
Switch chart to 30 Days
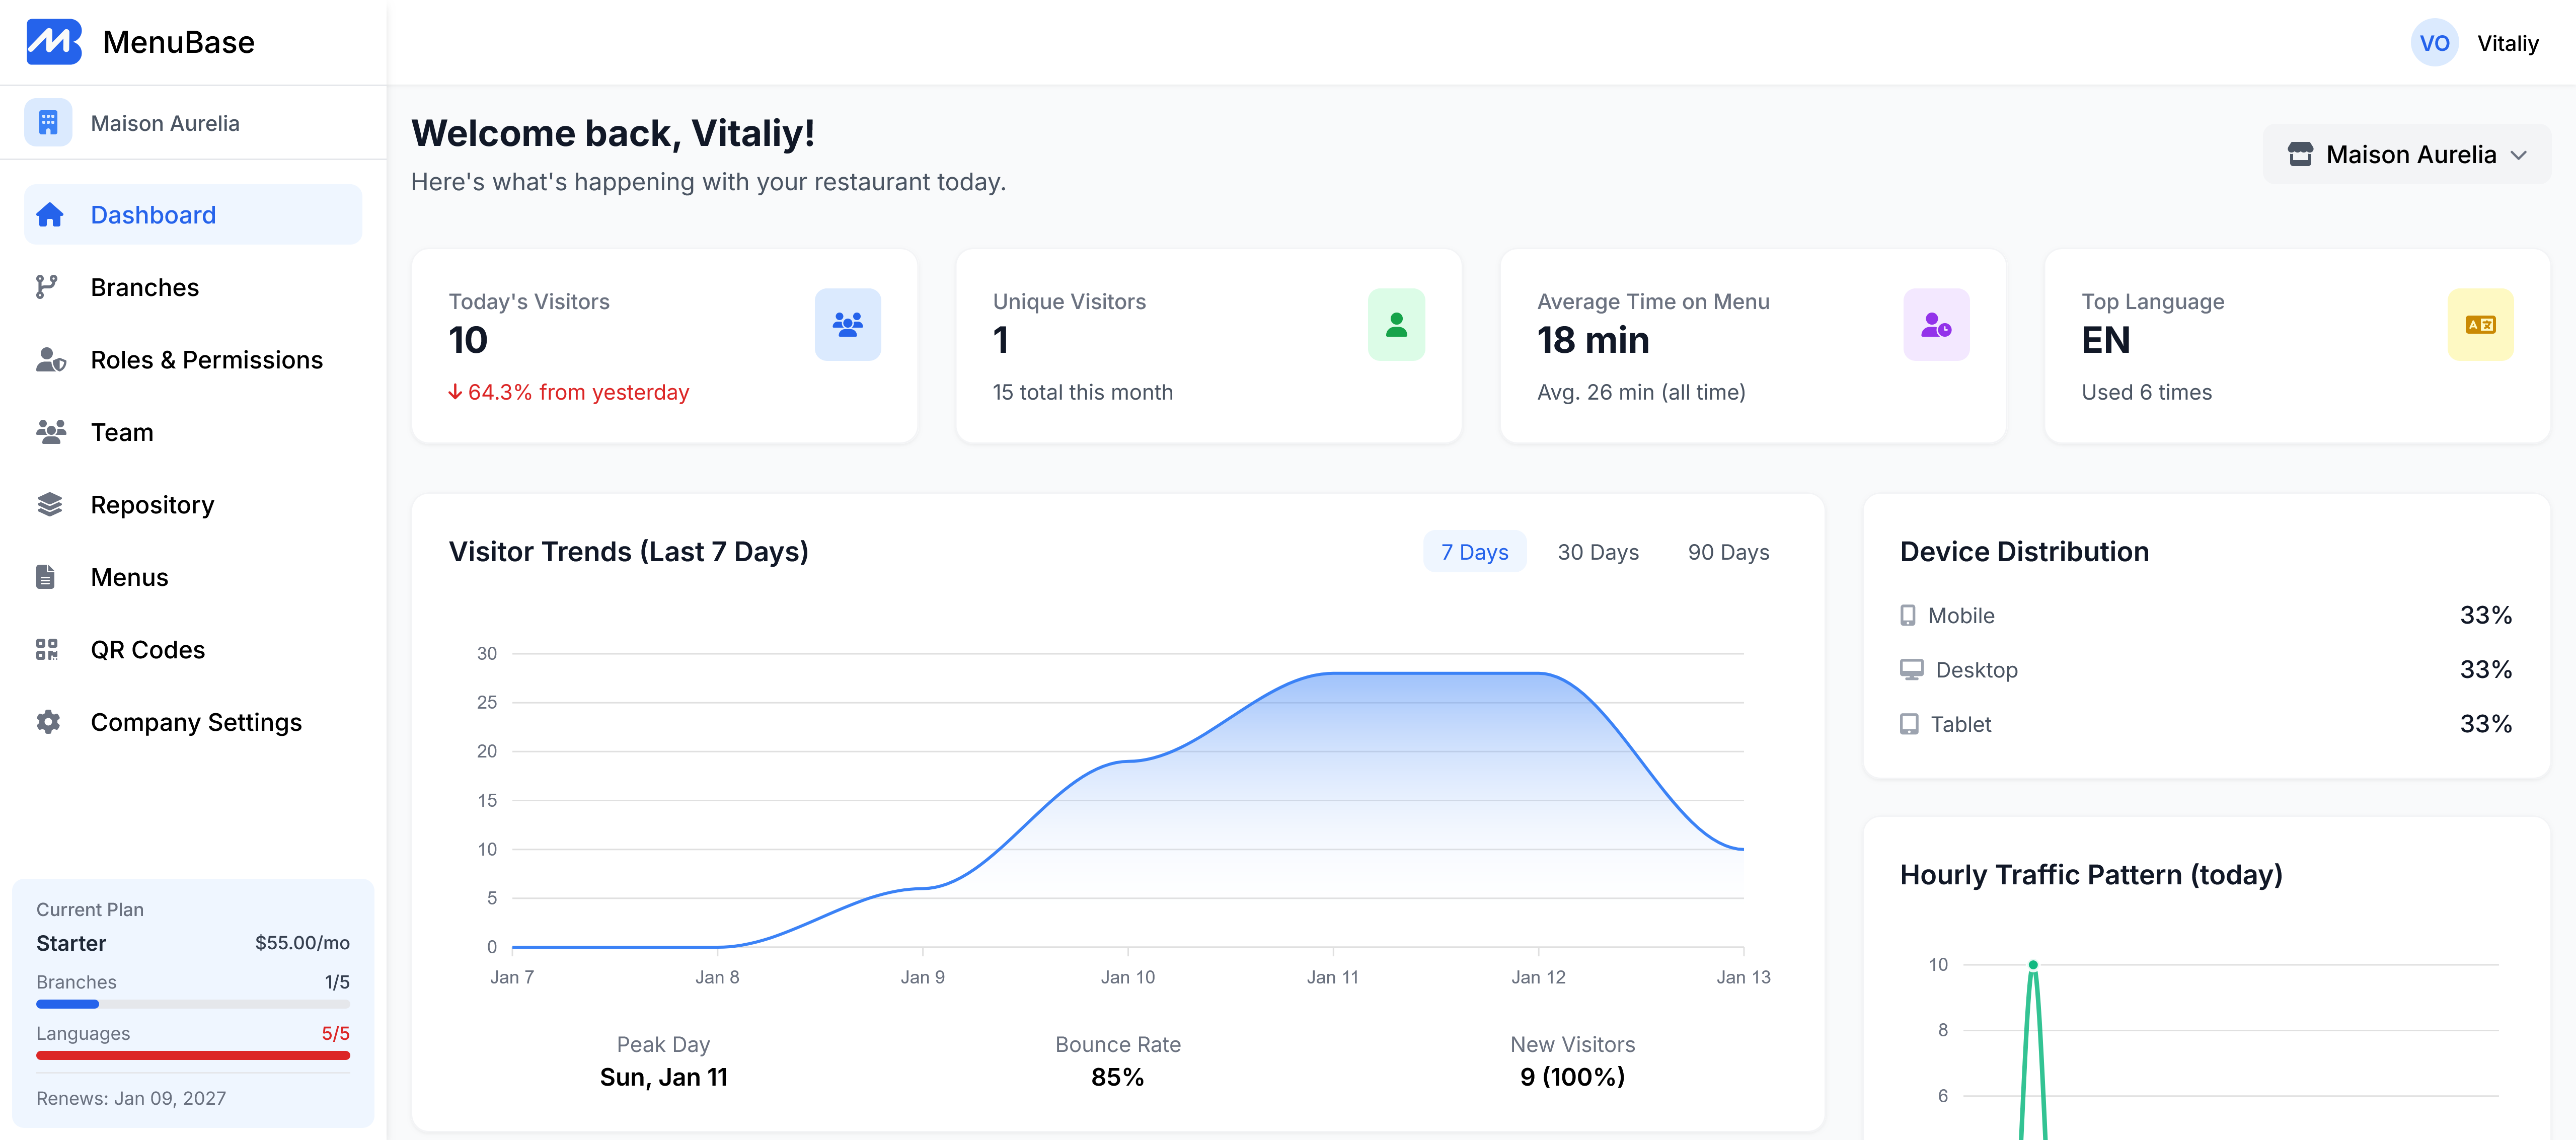[1597, 552]
